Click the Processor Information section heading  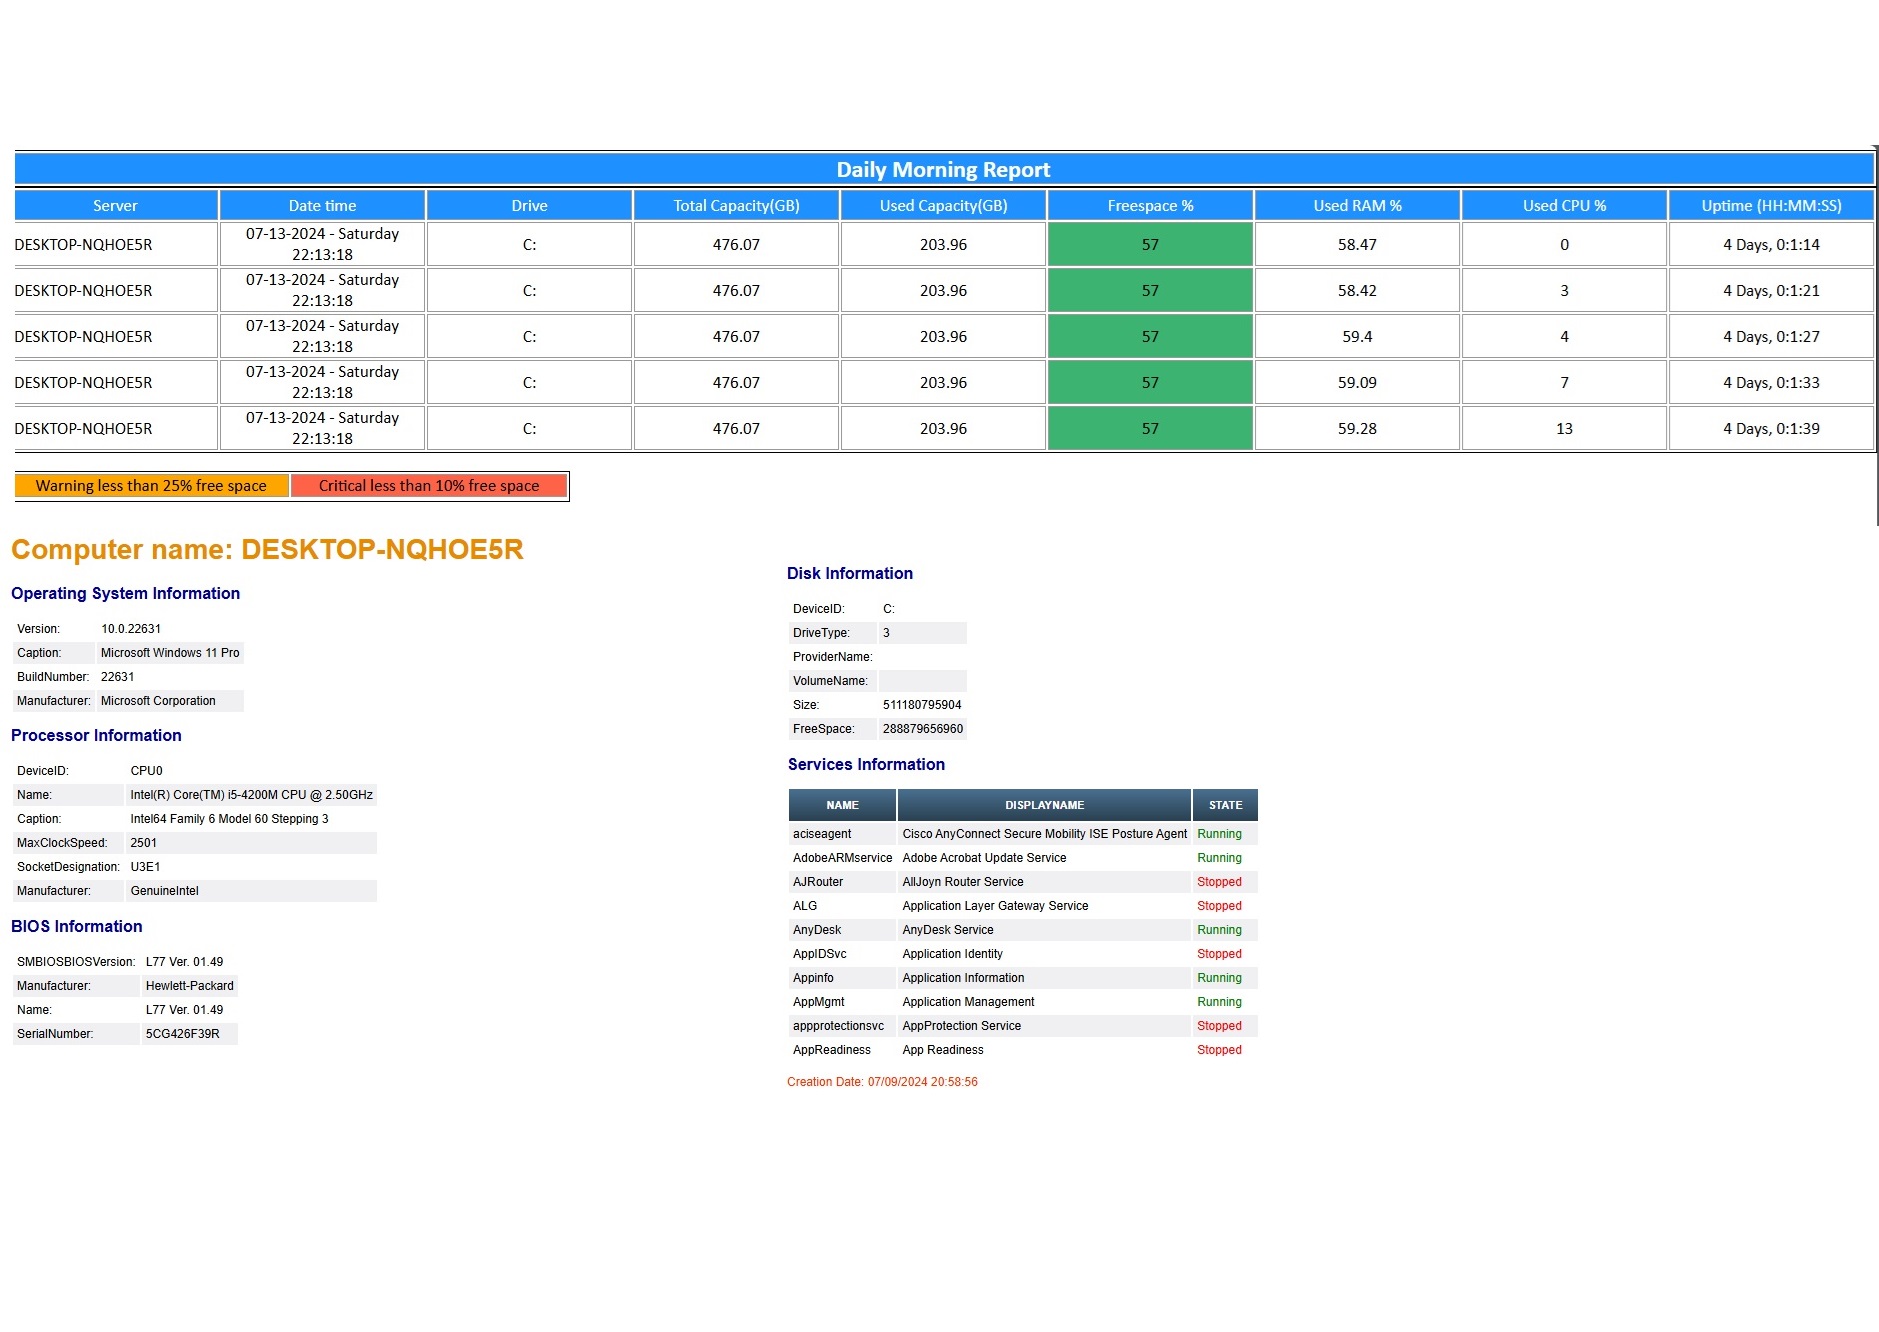click(96, 736)
